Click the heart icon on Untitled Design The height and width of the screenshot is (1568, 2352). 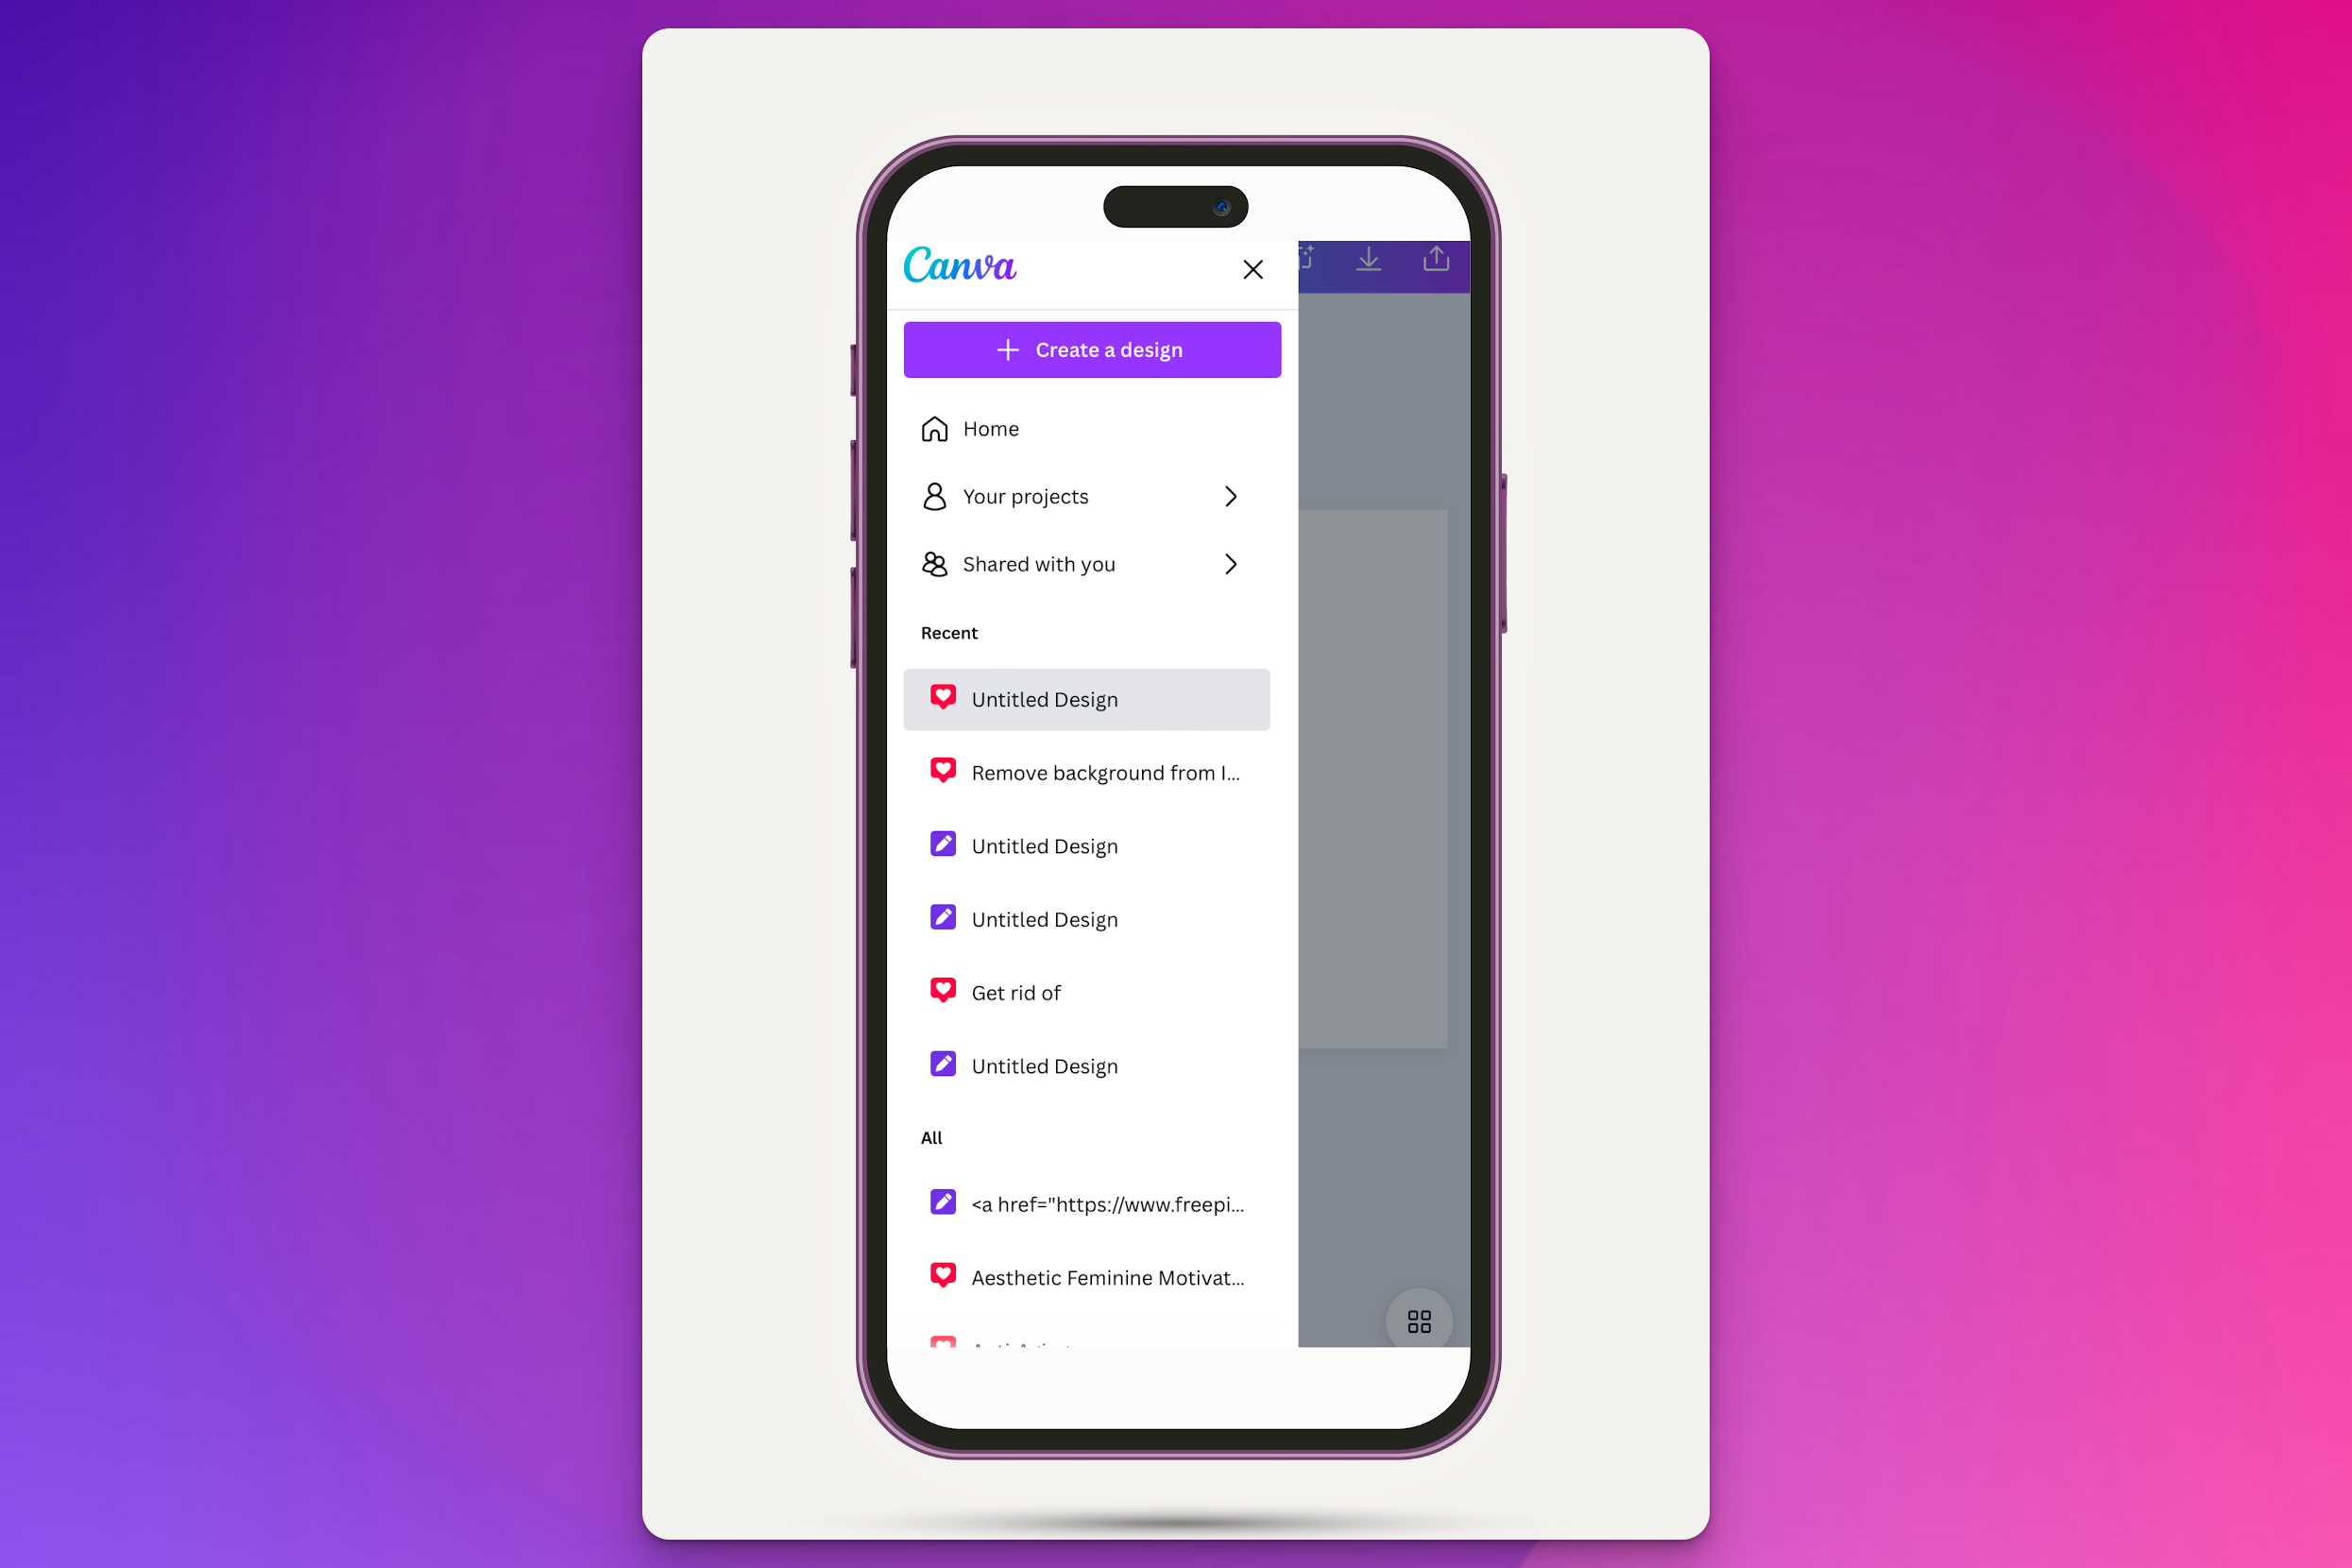(942, 698)
